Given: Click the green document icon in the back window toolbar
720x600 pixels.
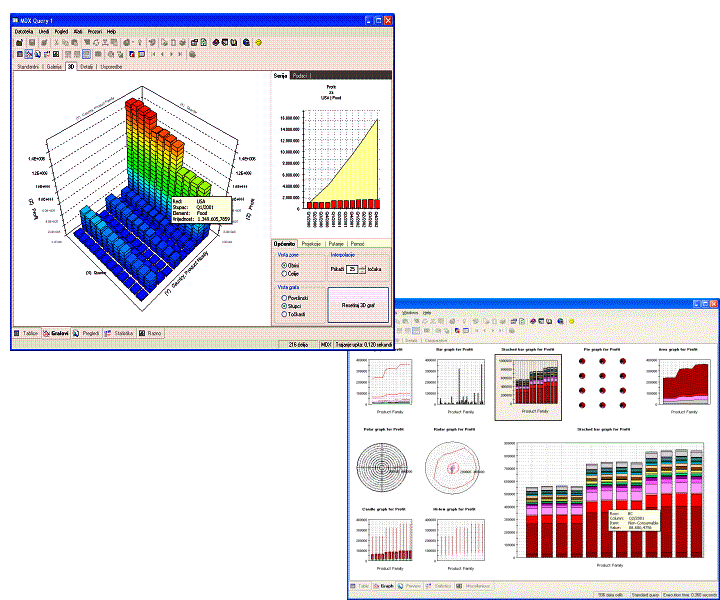Looking at the screenshot, I should pyautogui.click(x=522, y=321).
